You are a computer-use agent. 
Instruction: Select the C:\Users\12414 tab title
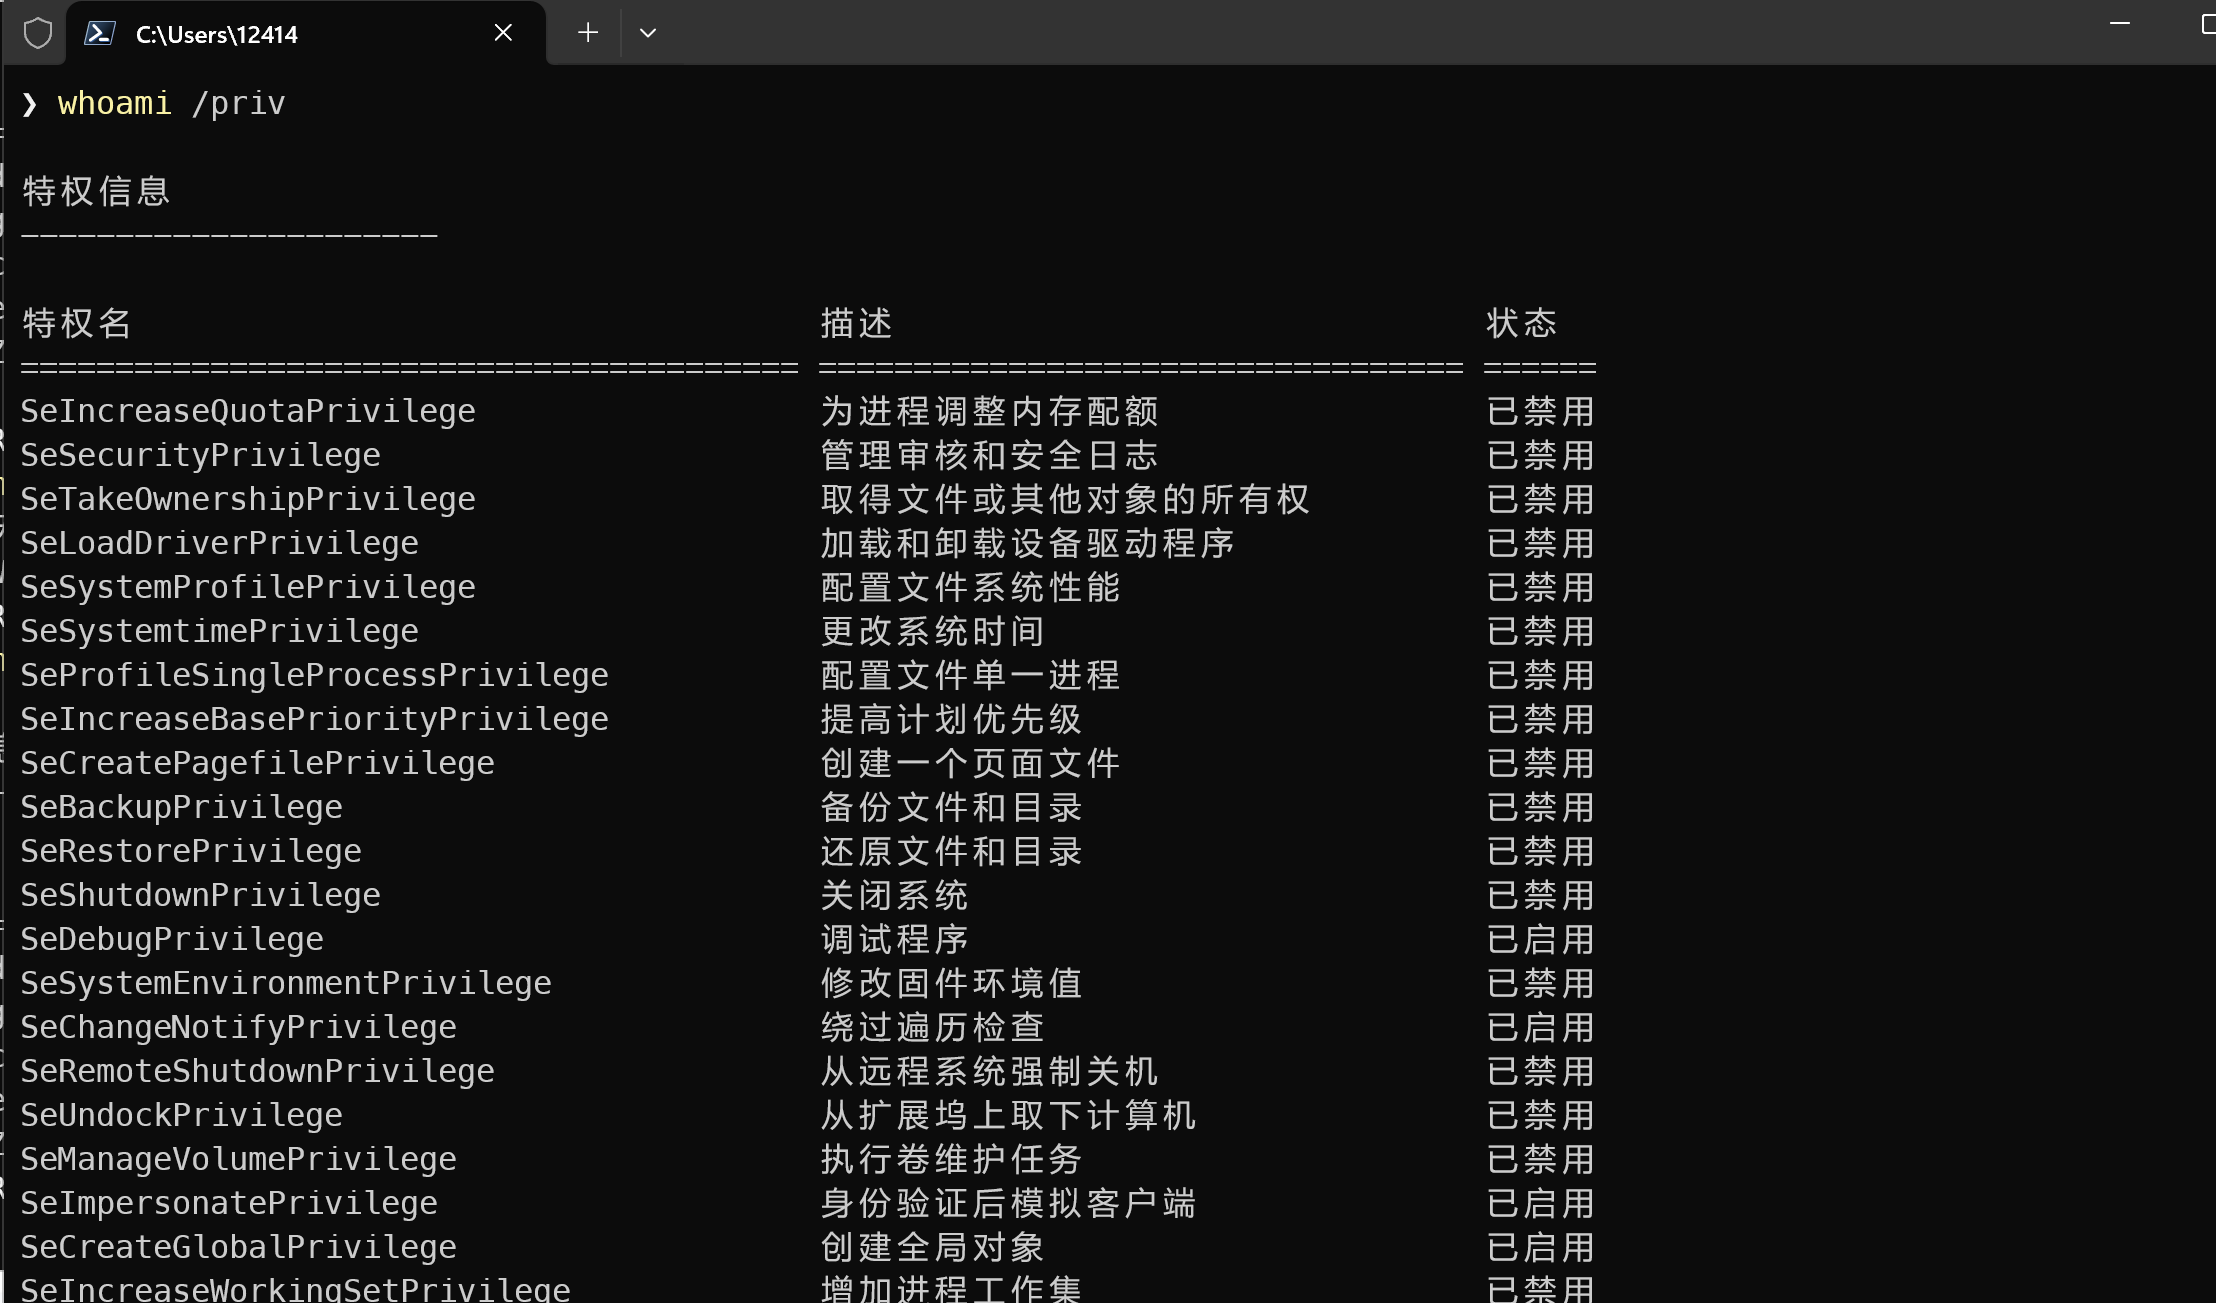tap(217, 35)
